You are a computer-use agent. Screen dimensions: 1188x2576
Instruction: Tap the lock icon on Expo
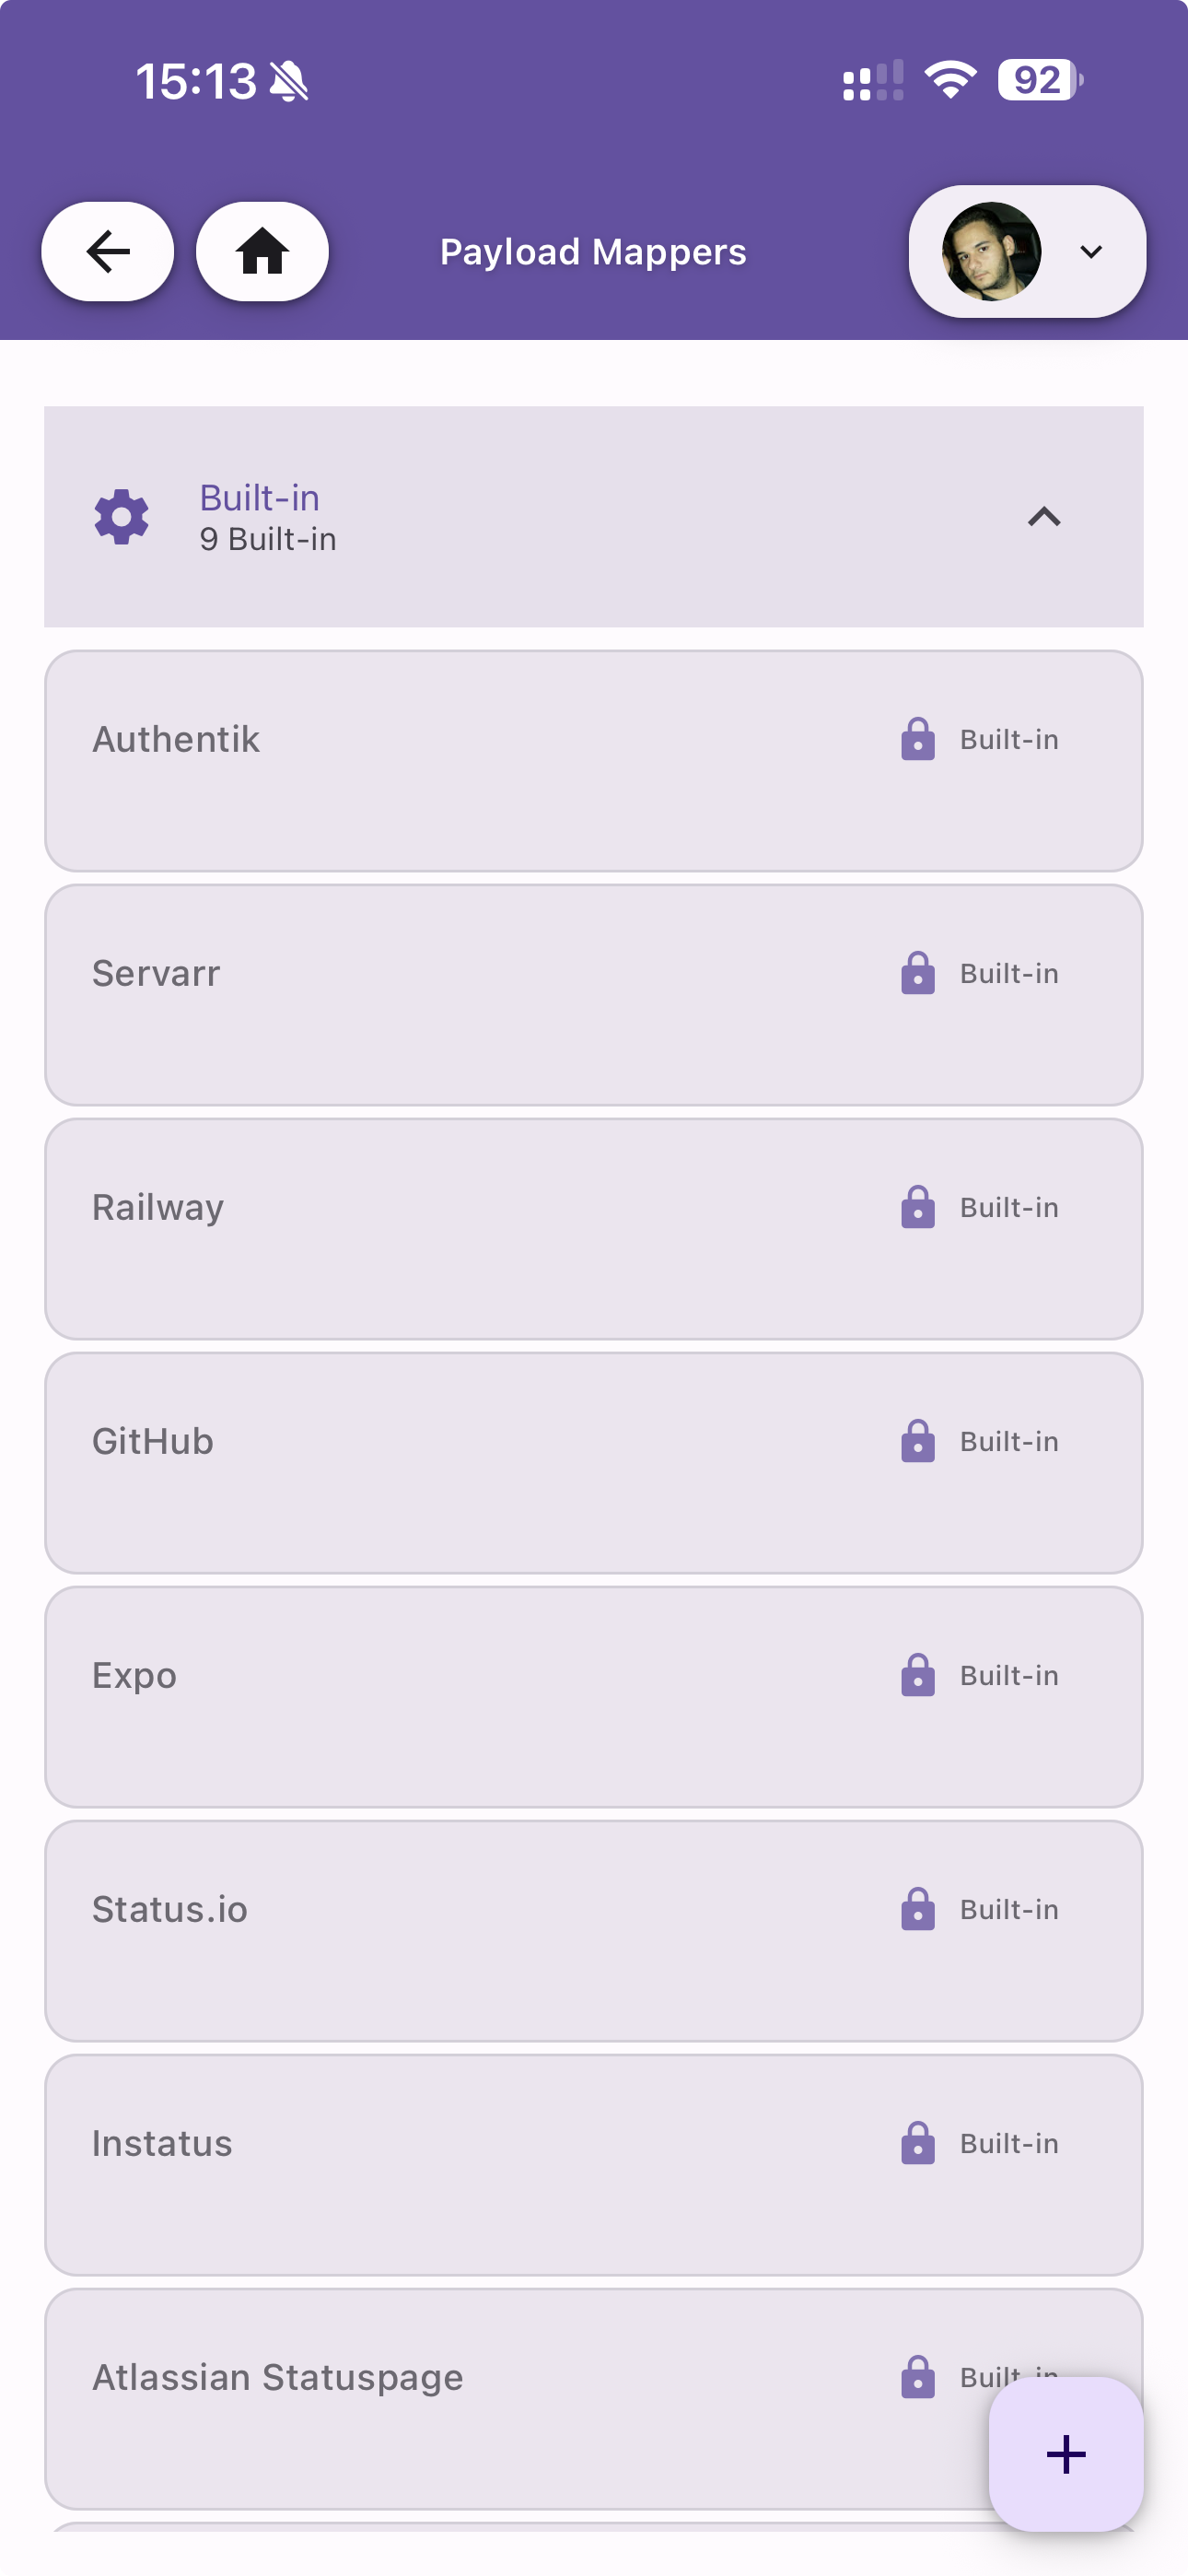point(917,1676)
